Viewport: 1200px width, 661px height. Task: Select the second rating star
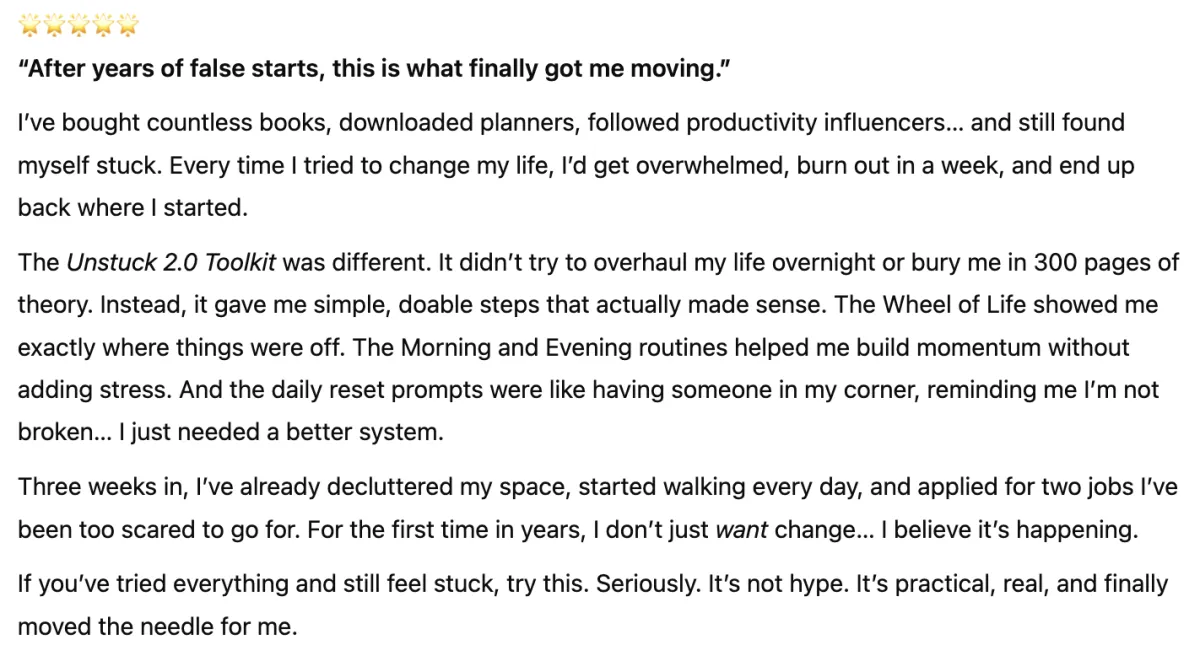point(53,24)
